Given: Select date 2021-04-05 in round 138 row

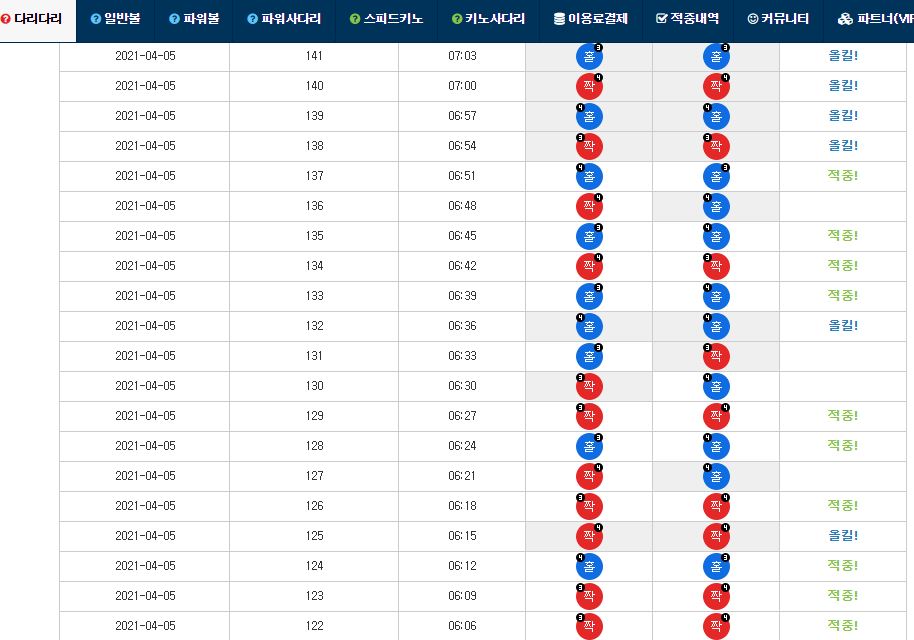Looking at the screenshot, I should (145, 146).
